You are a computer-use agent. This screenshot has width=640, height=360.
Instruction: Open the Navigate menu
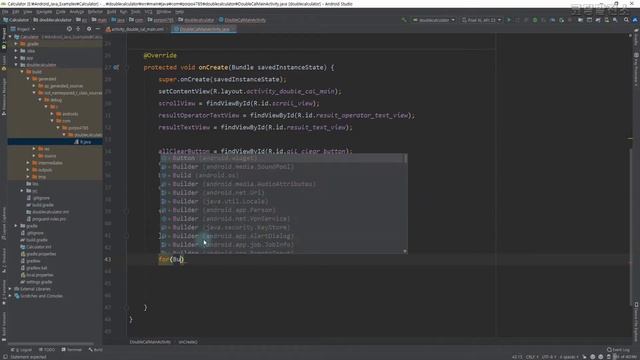click(44, 12)
